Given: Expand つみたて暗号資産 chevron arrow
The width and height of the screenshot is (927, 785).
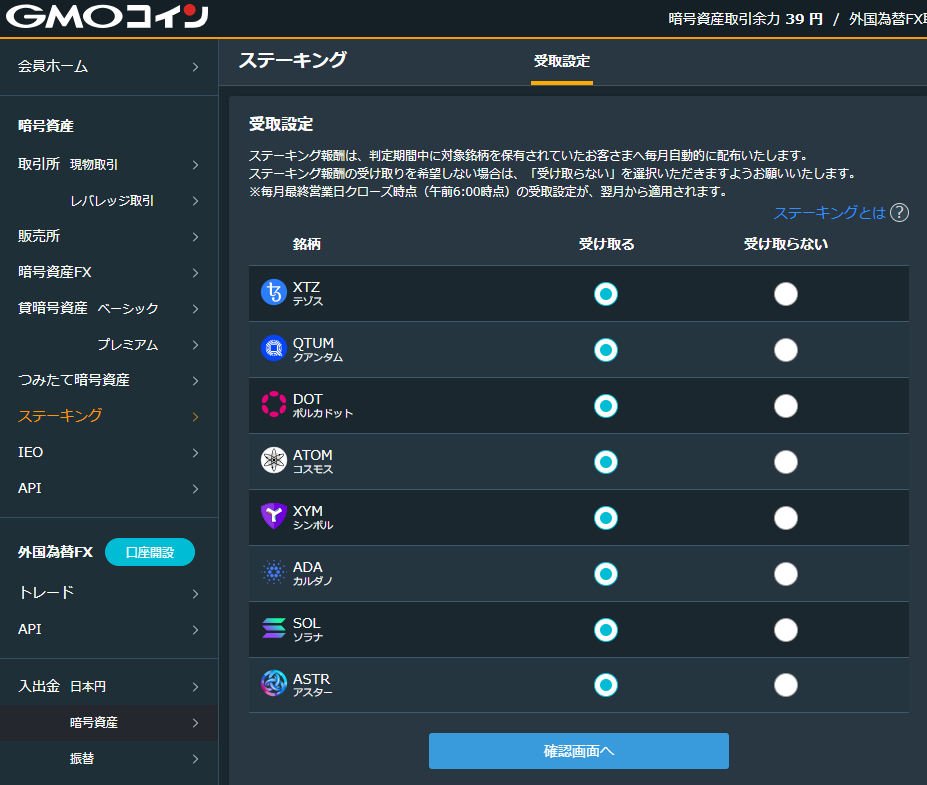Looking at the screenshot, I should coord(196,381).
